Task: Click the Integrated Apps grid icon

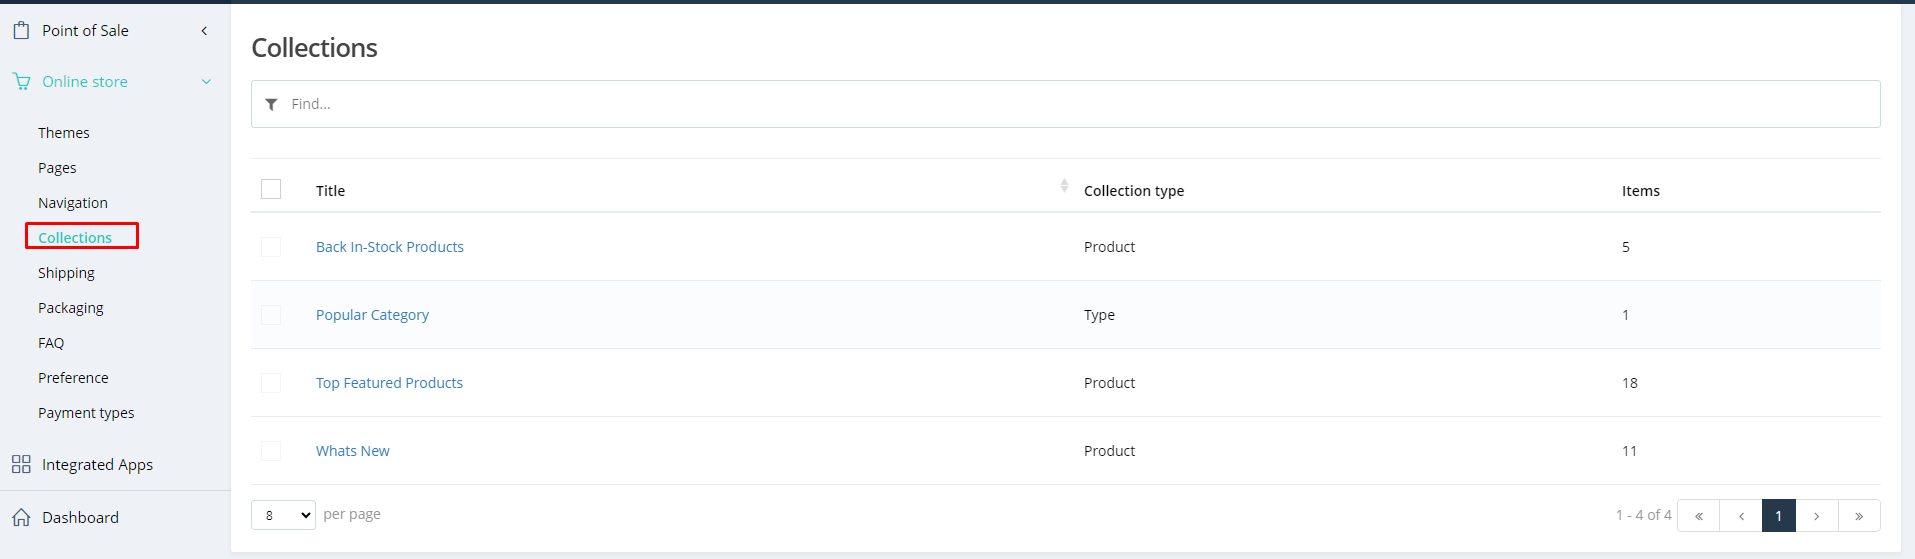Action: (21, 464)
